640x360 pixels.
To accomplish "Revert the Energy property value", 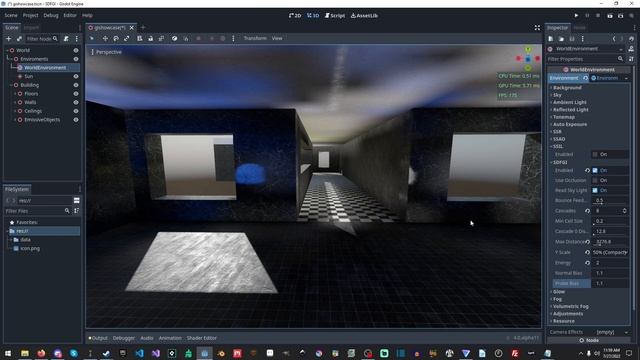I will coord(587,263).
